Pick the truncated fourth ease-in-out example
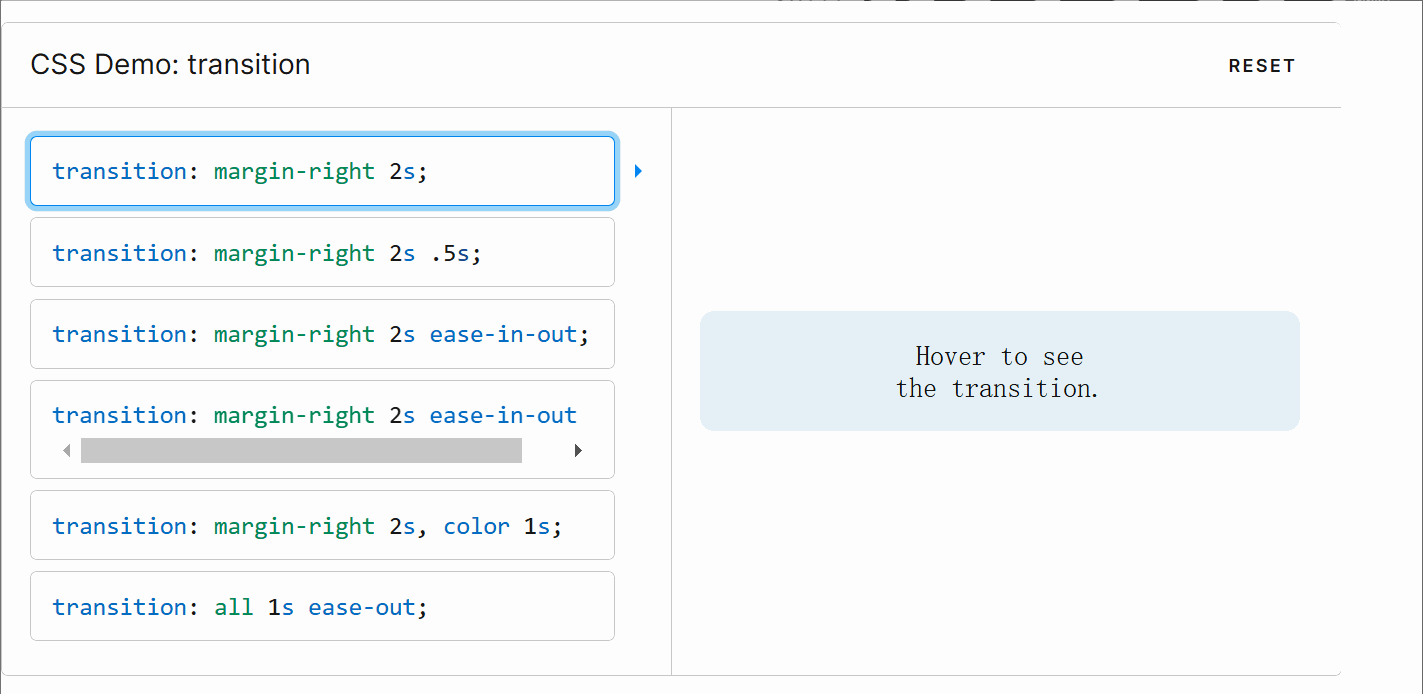Screen dimensions: 1423x694 pyautogui.click(x=322, y=415)
